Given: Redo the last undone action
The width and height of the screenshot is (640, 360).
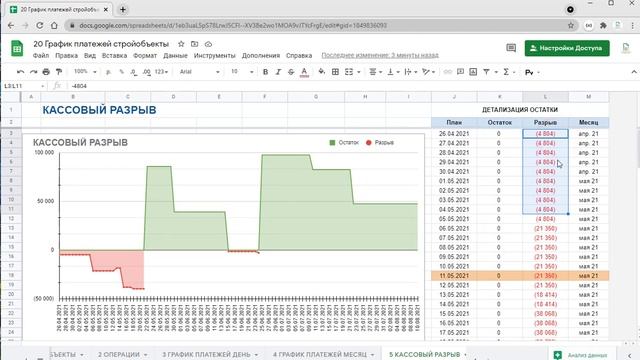Looking at the screenshot, I should (x=33, y=72).
